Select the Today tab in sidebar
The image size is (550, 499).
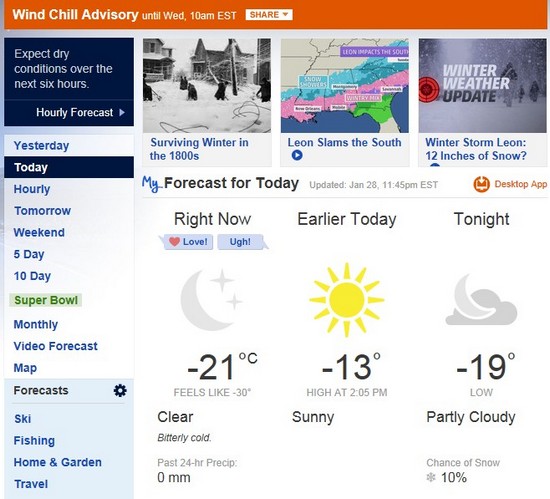click(x=69, y=167)
